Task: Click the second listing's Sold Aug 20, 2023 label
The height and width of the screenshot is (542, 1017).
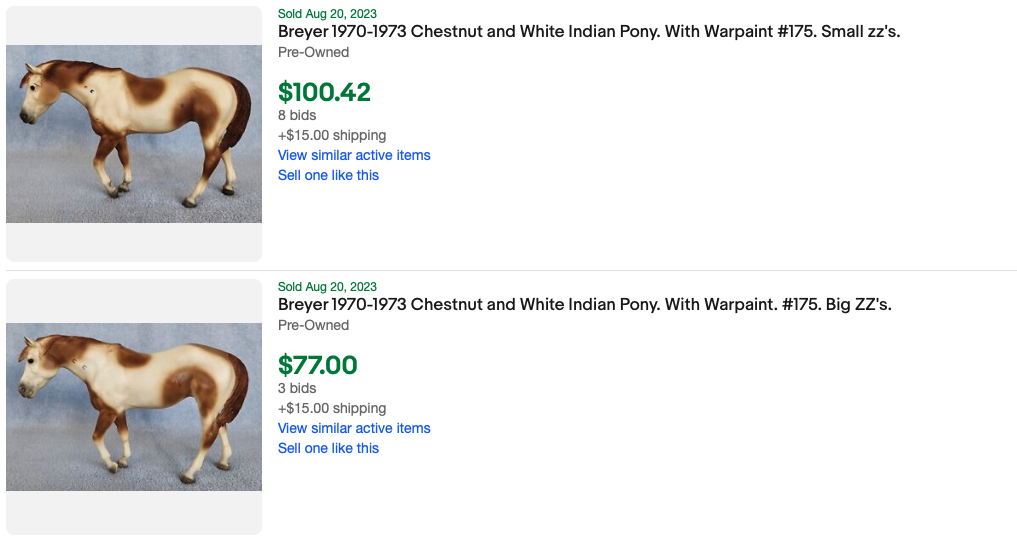Action: [x=327, y=287]
